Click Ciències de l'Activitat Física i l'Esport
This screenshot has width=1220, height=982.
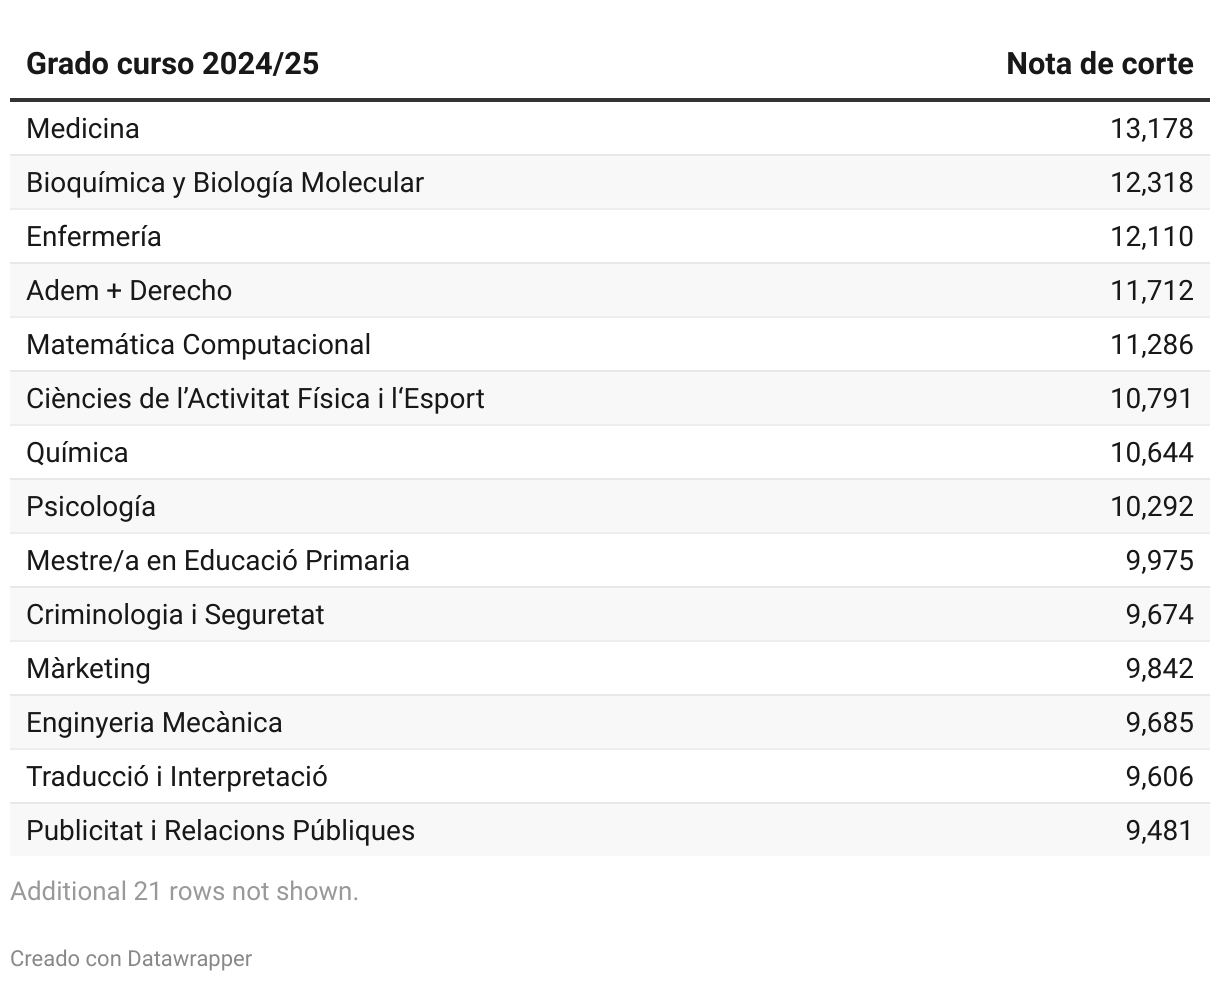255,398
